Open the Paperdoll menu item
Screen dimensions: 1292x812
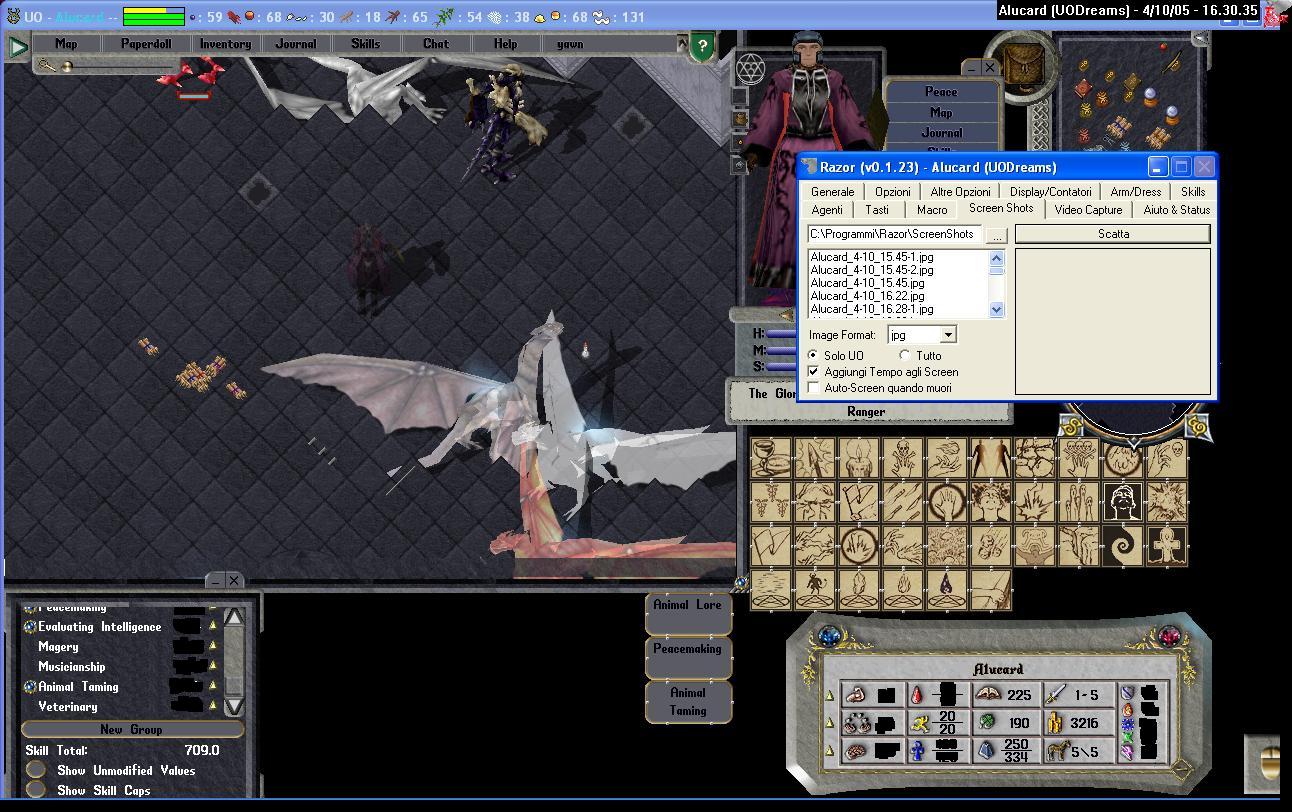[x=146, y=44]
